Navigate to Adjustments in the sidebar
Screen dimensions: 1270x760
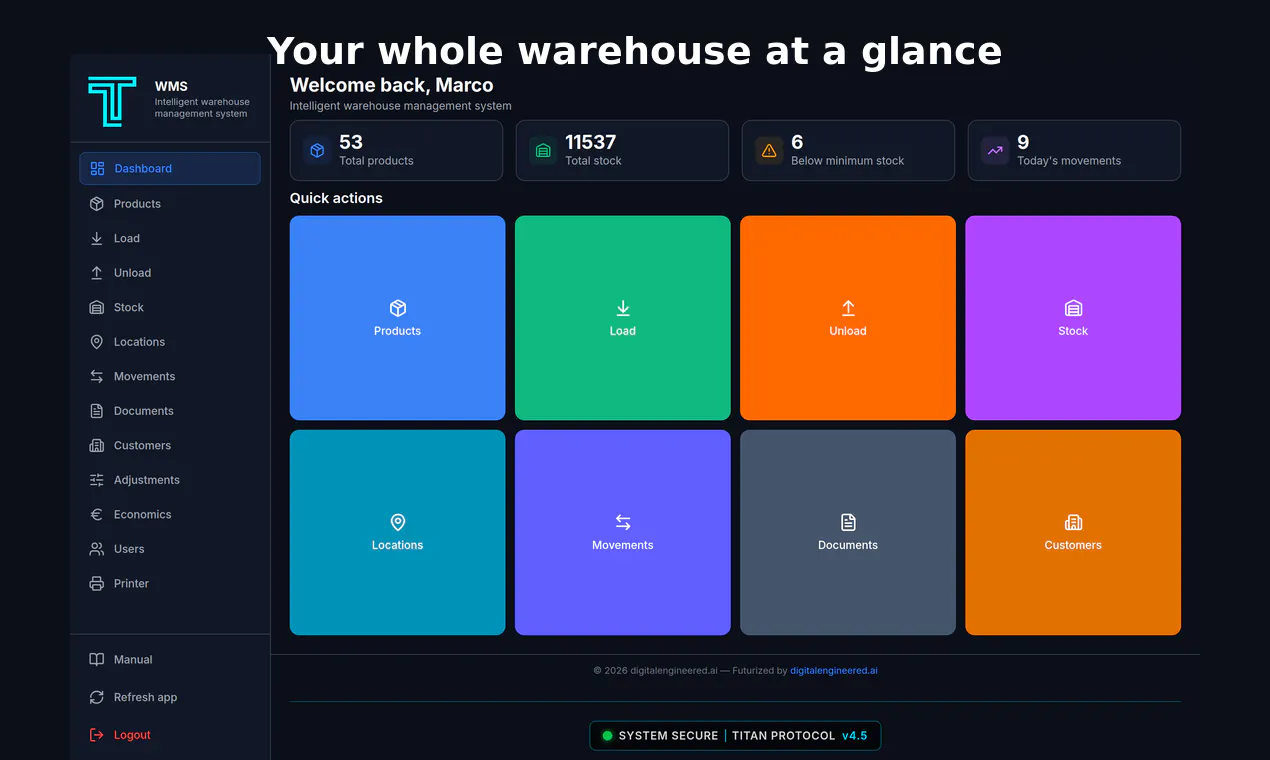tap(170, 480)
